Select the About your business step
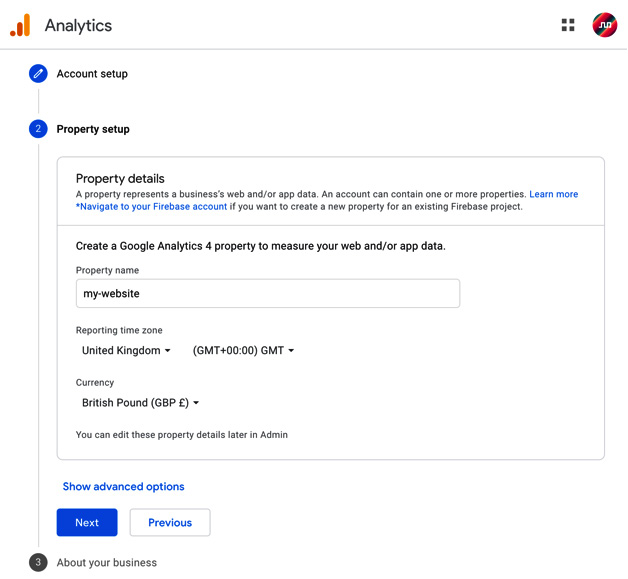 pos(107,563)
